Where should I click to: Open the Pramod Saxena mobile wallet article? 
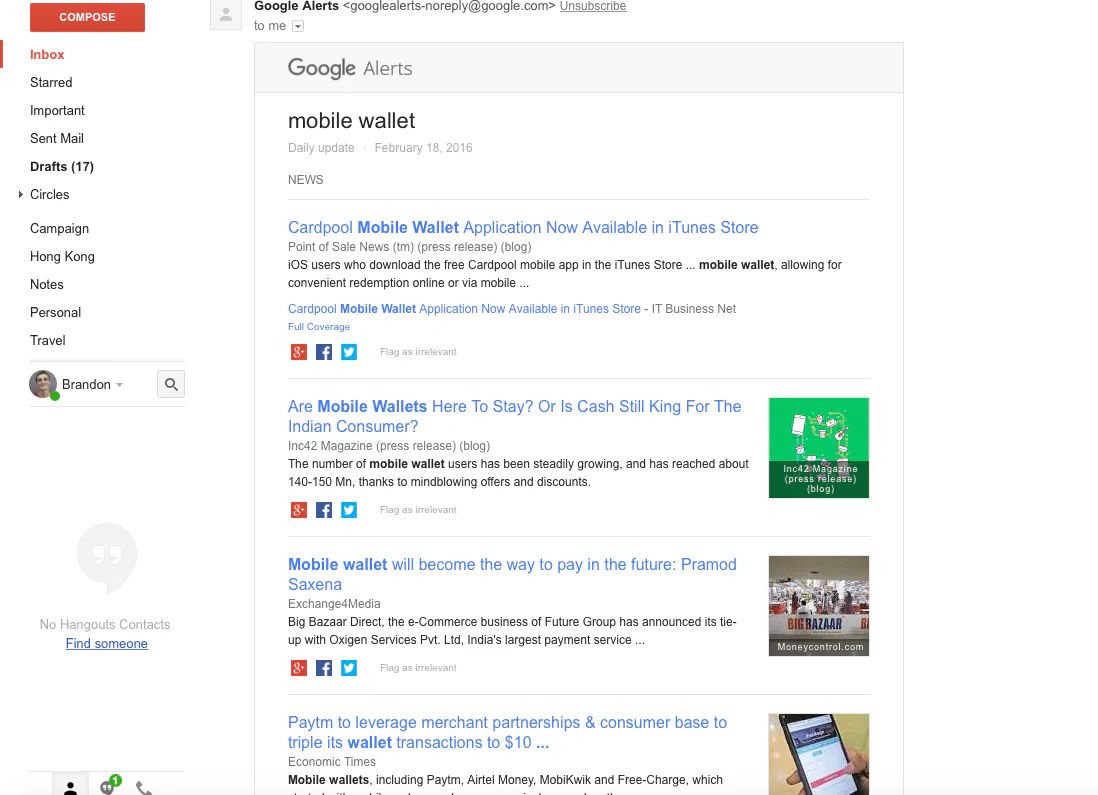(x=512, y=574)
